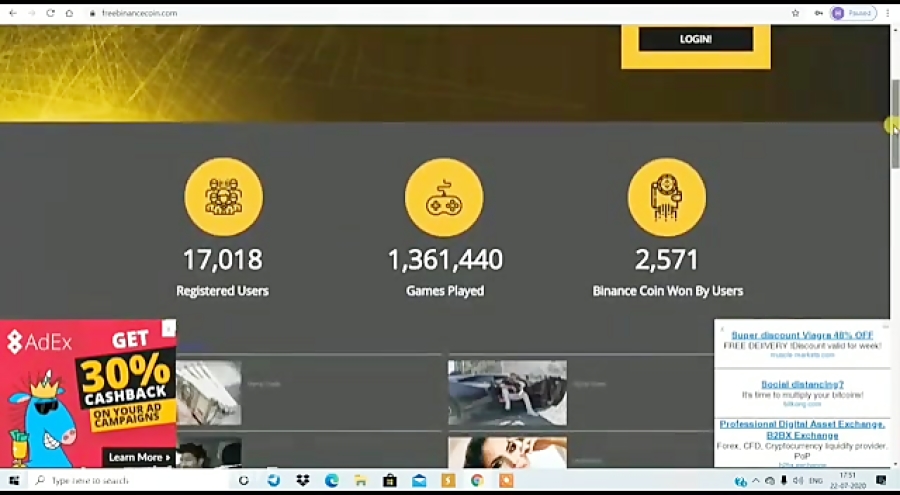Open the orange S app in the taskbar

pos(448,481)
